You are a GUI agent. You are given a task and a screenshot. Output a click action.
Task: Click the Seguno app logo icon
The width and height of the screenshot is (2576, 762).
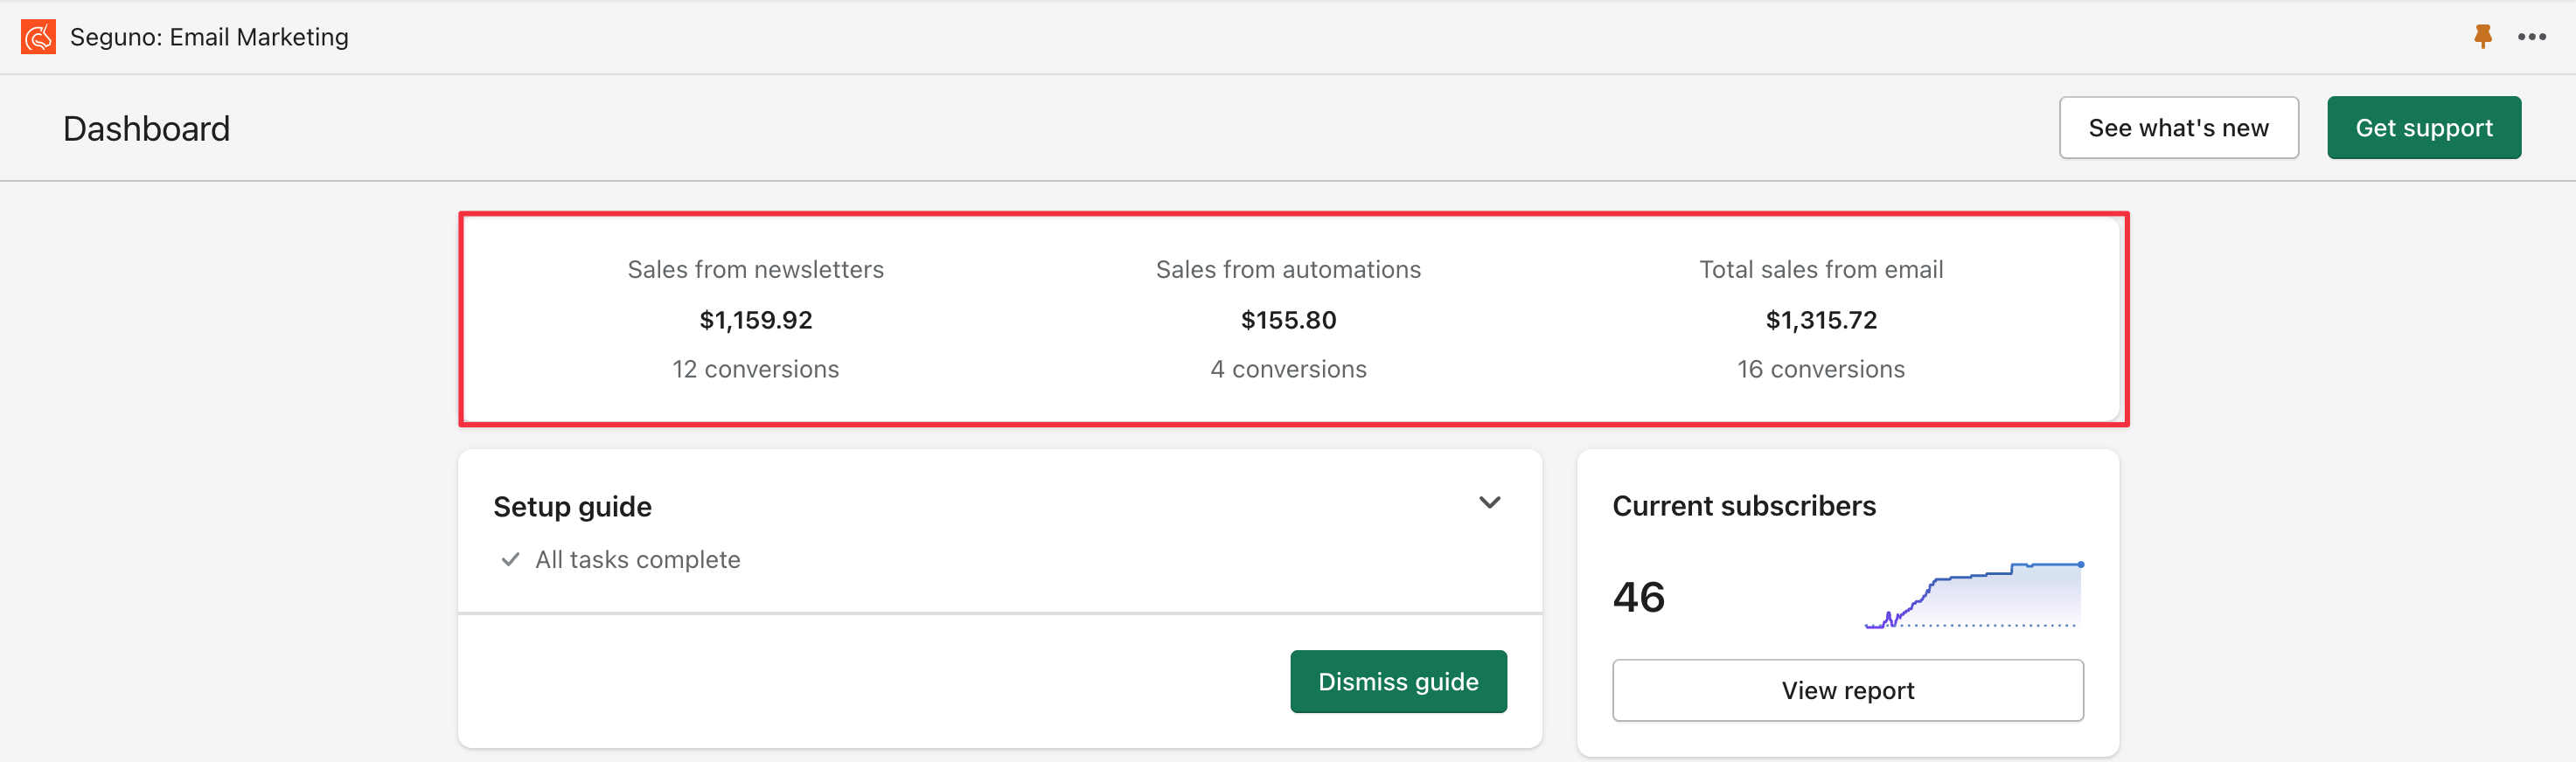click(x=38, y=37)
